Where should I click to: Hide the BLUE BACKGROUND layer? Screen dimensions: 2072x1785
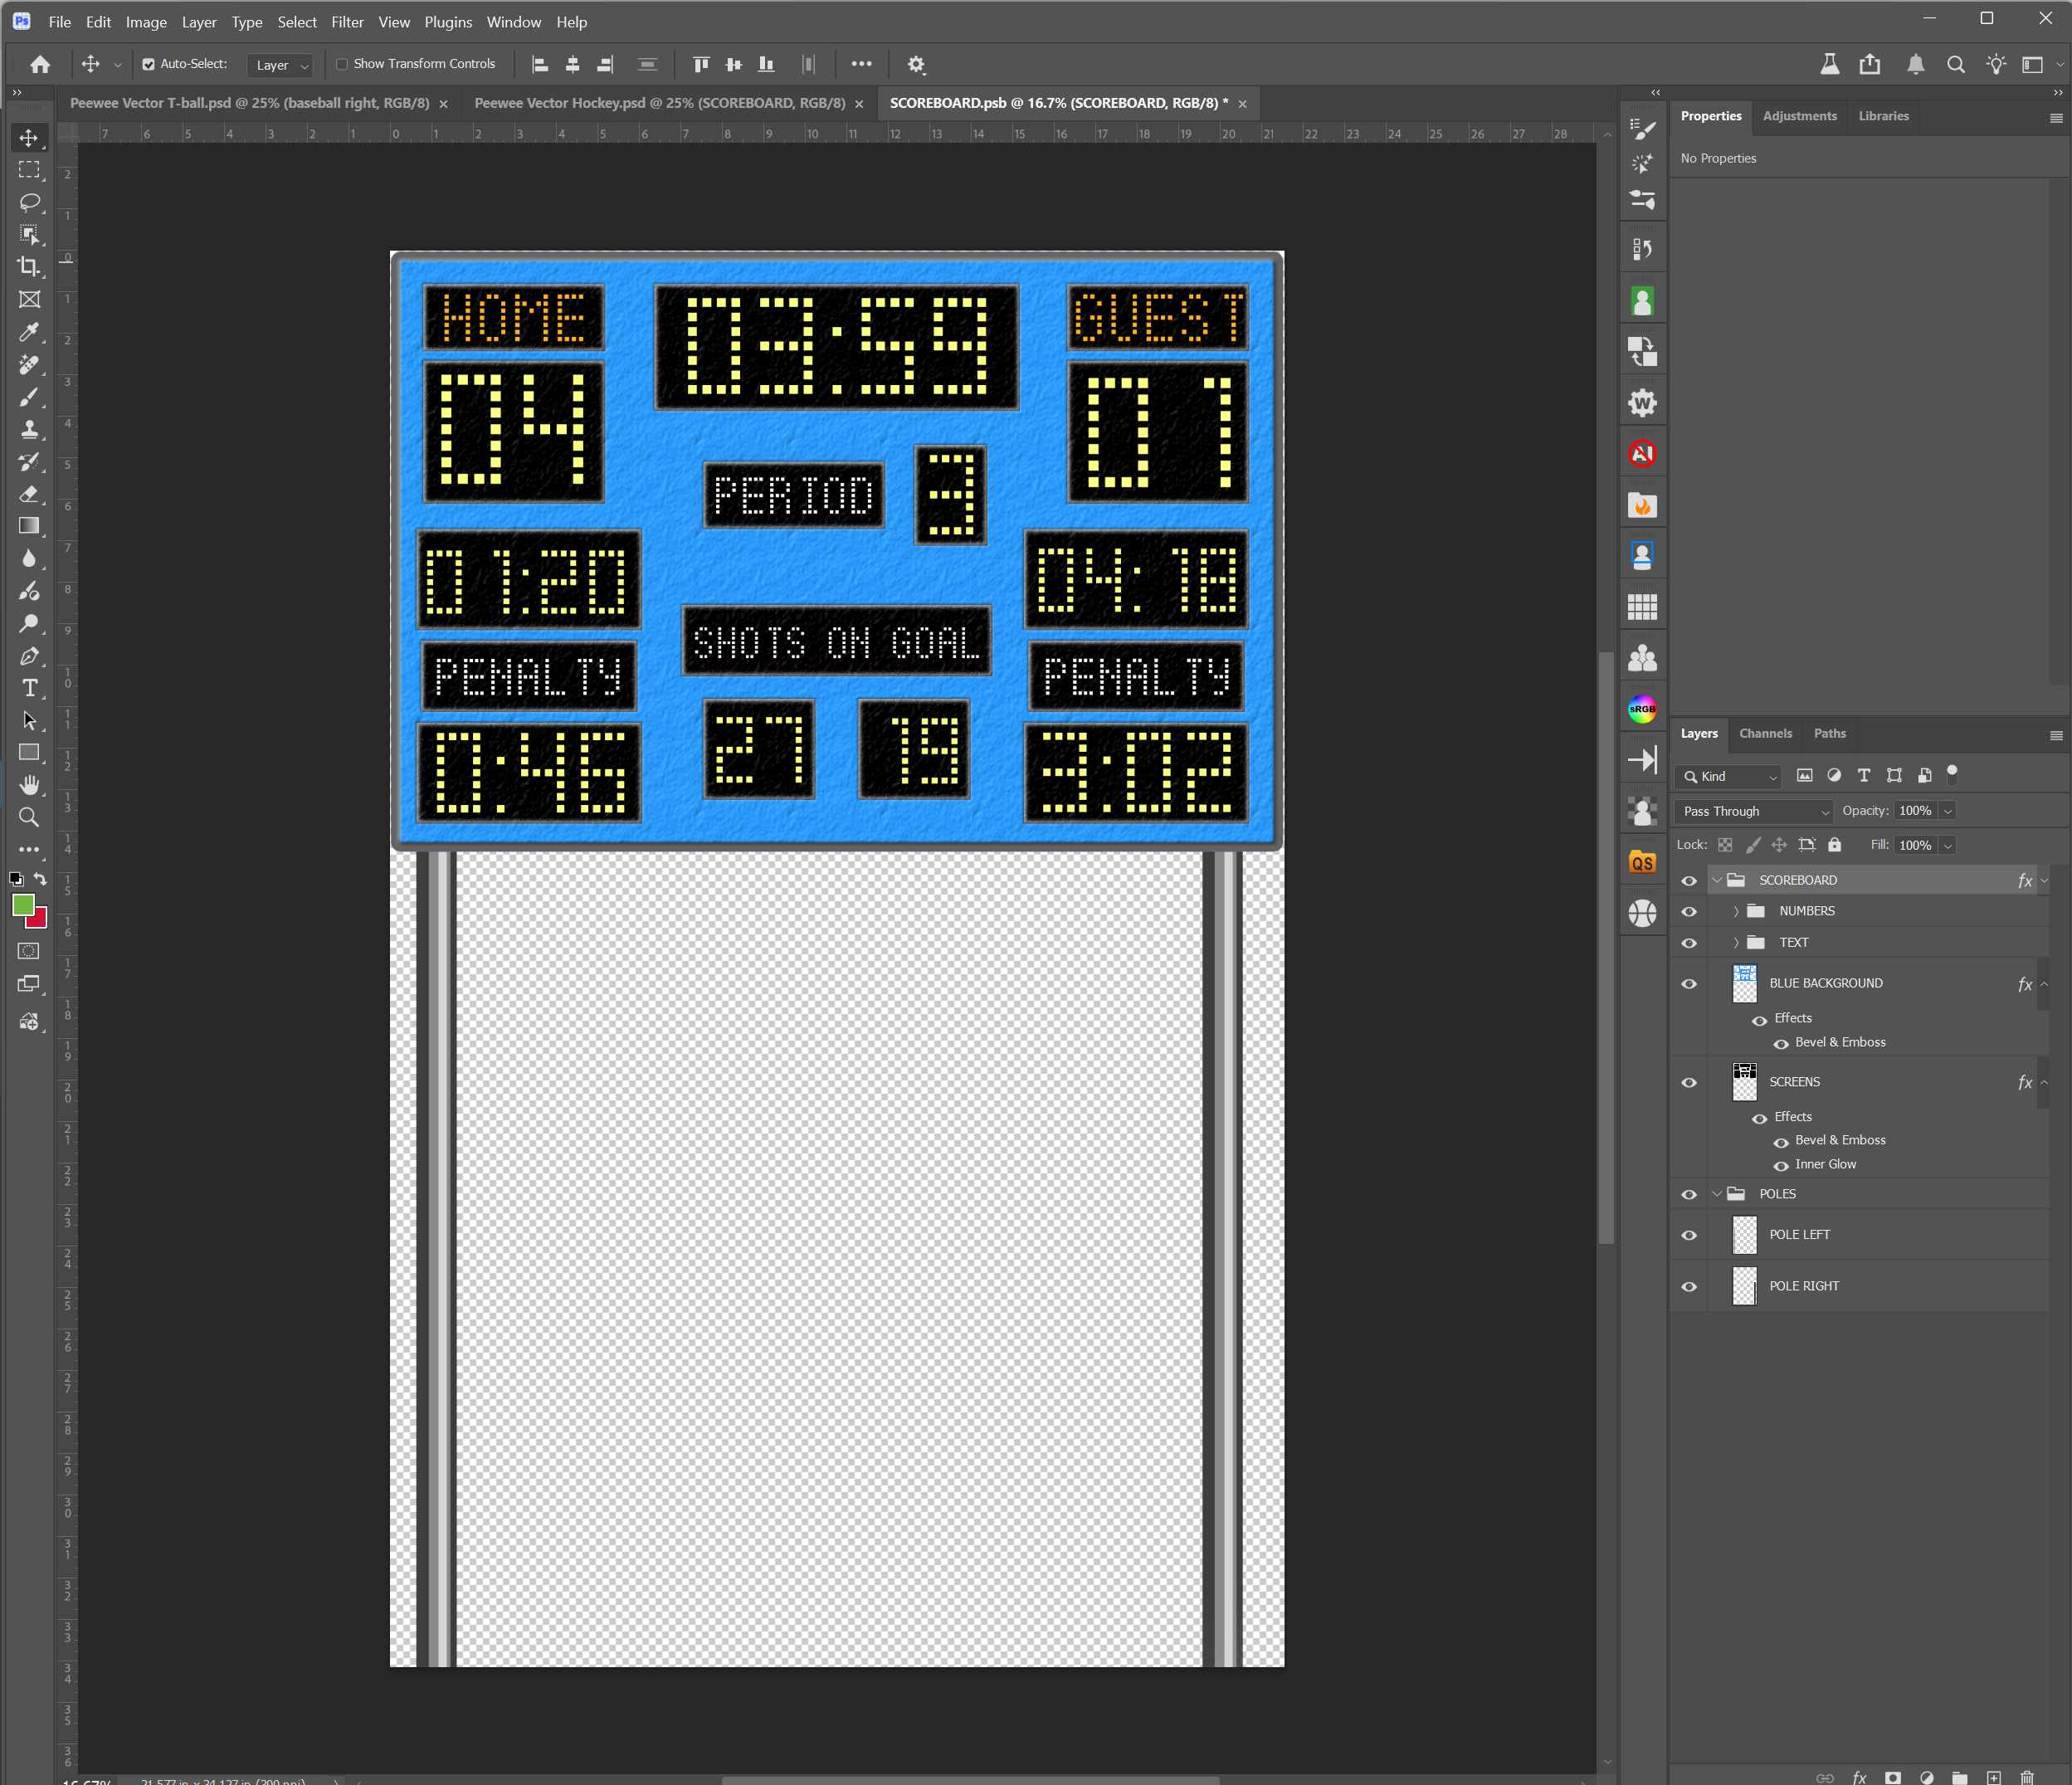[1689, 984]
